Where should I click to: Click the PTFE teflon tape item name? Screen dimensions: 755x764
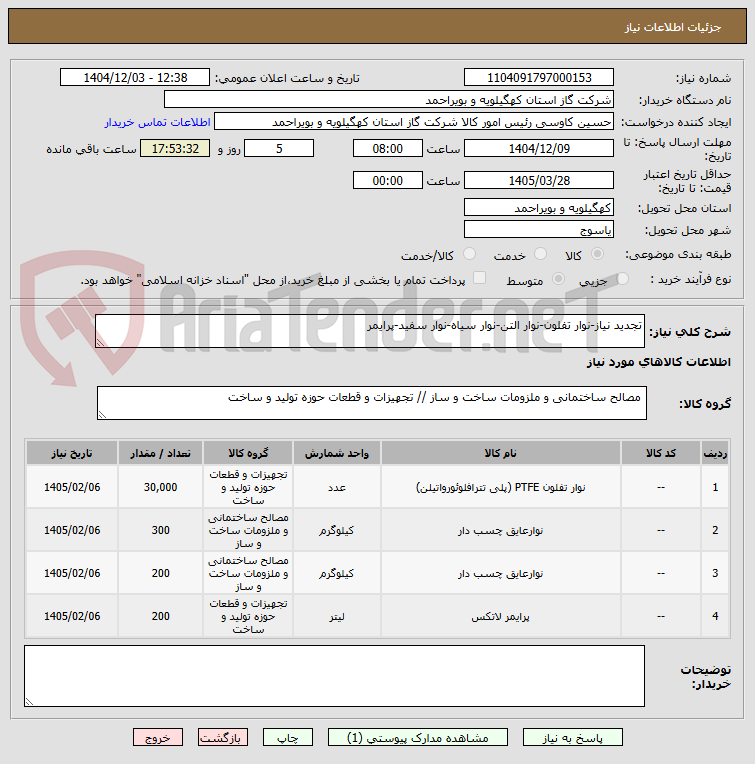point(500,487)
